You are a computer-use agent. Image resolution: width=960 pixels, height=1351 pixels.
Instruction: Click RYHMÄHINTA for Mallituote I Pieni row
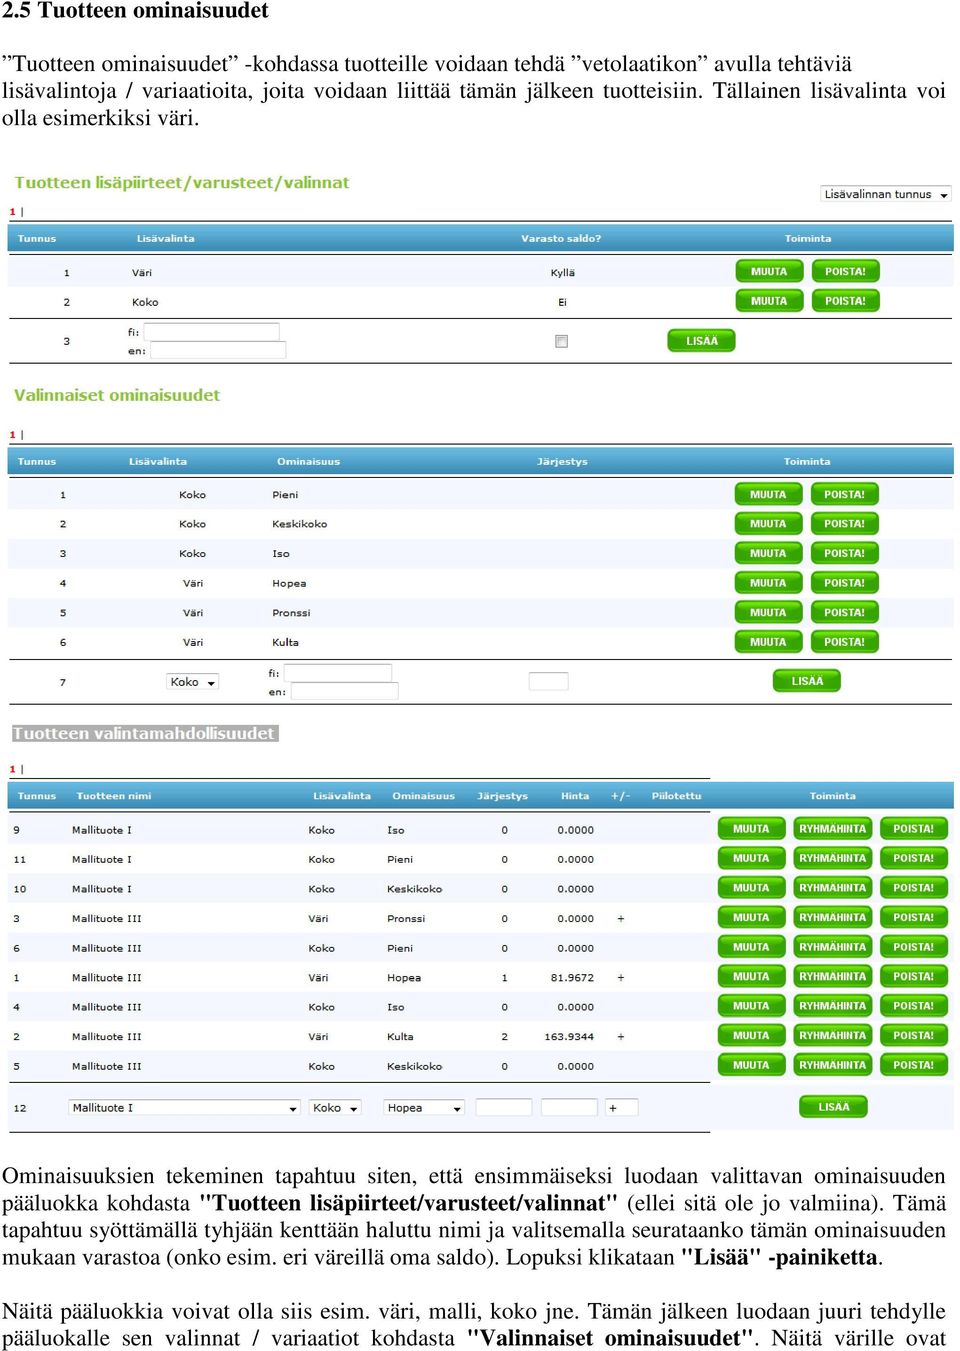pos(832,858)
